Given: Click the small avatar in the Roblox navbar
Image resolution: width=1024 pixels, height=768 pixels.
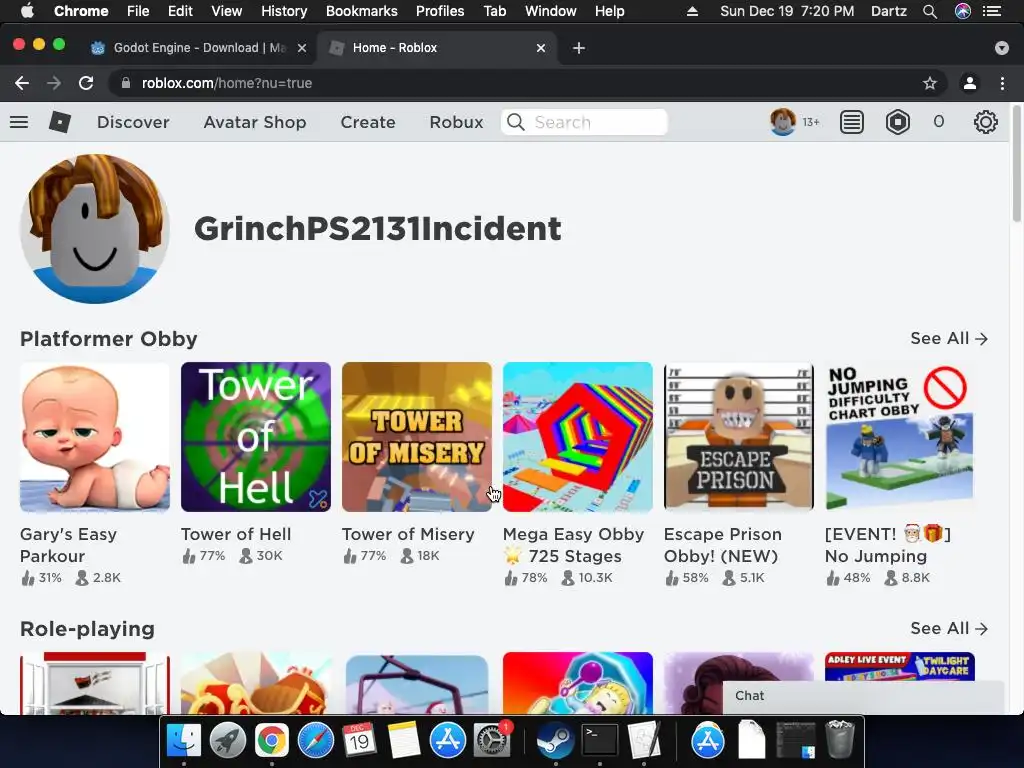Looking at the screenshot, I should point(782,122).
